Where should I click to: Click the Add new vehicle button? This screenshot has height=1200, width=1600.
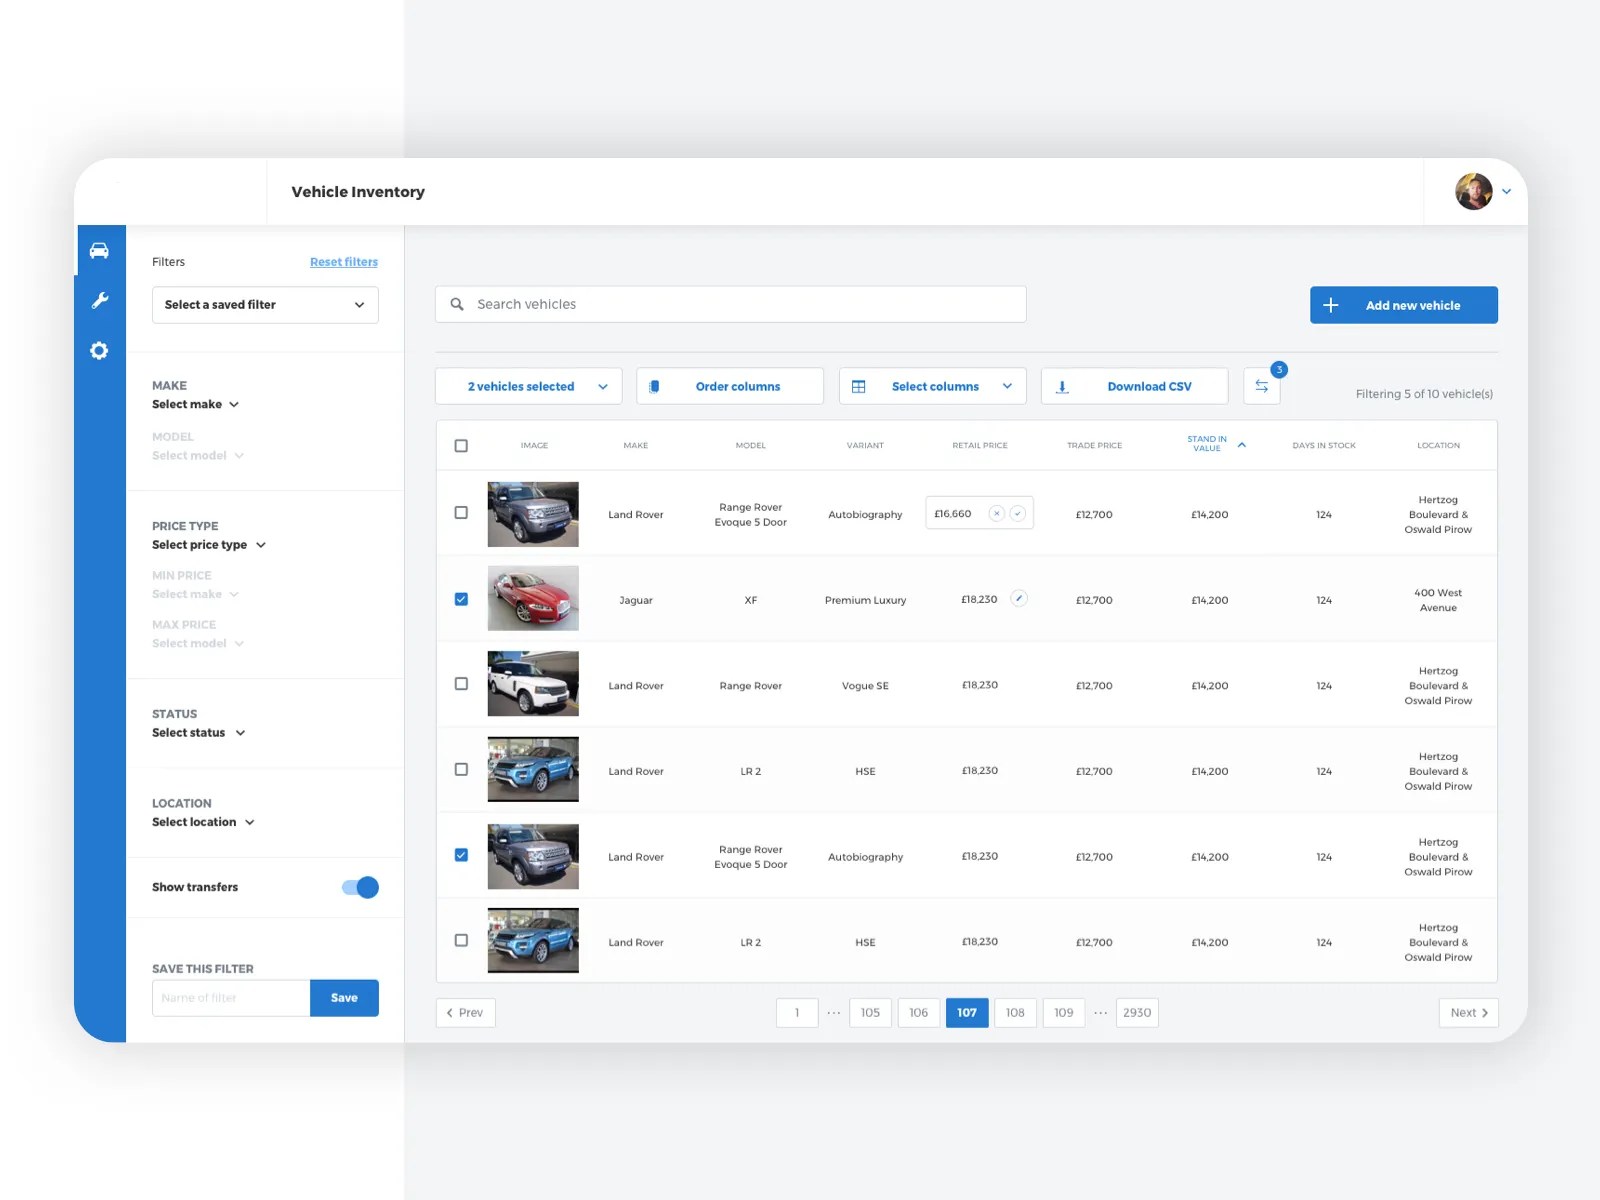point(1404,305)
